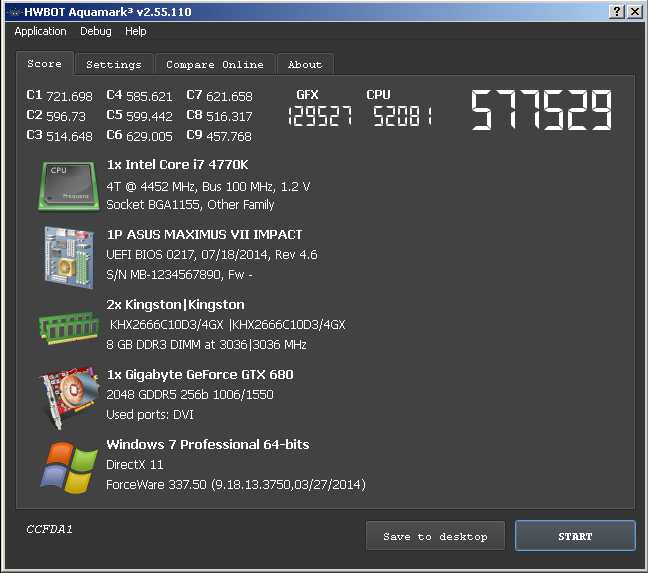This screenshot has height=573, width=648.
Task: Click the Windows logo icon
Action: tap(68, 465)
